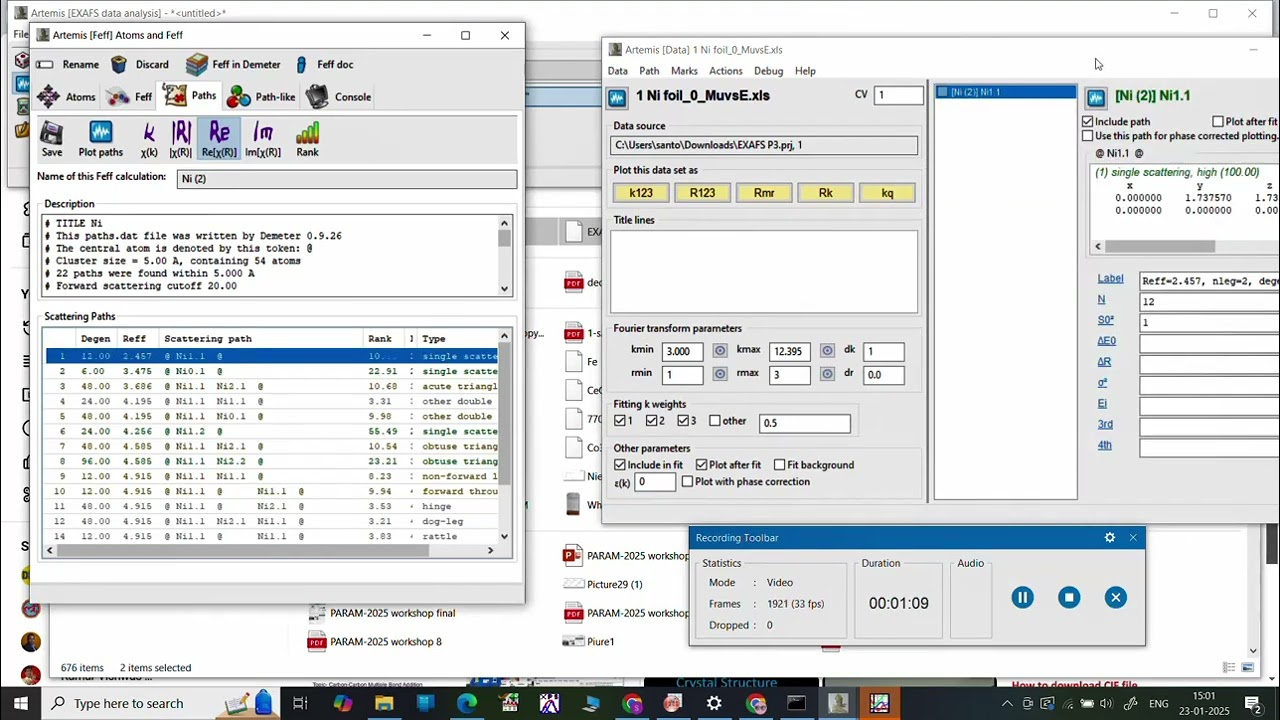Pause the screen recording
The height and width of the screenshot is (720, 1280).
1022,598
